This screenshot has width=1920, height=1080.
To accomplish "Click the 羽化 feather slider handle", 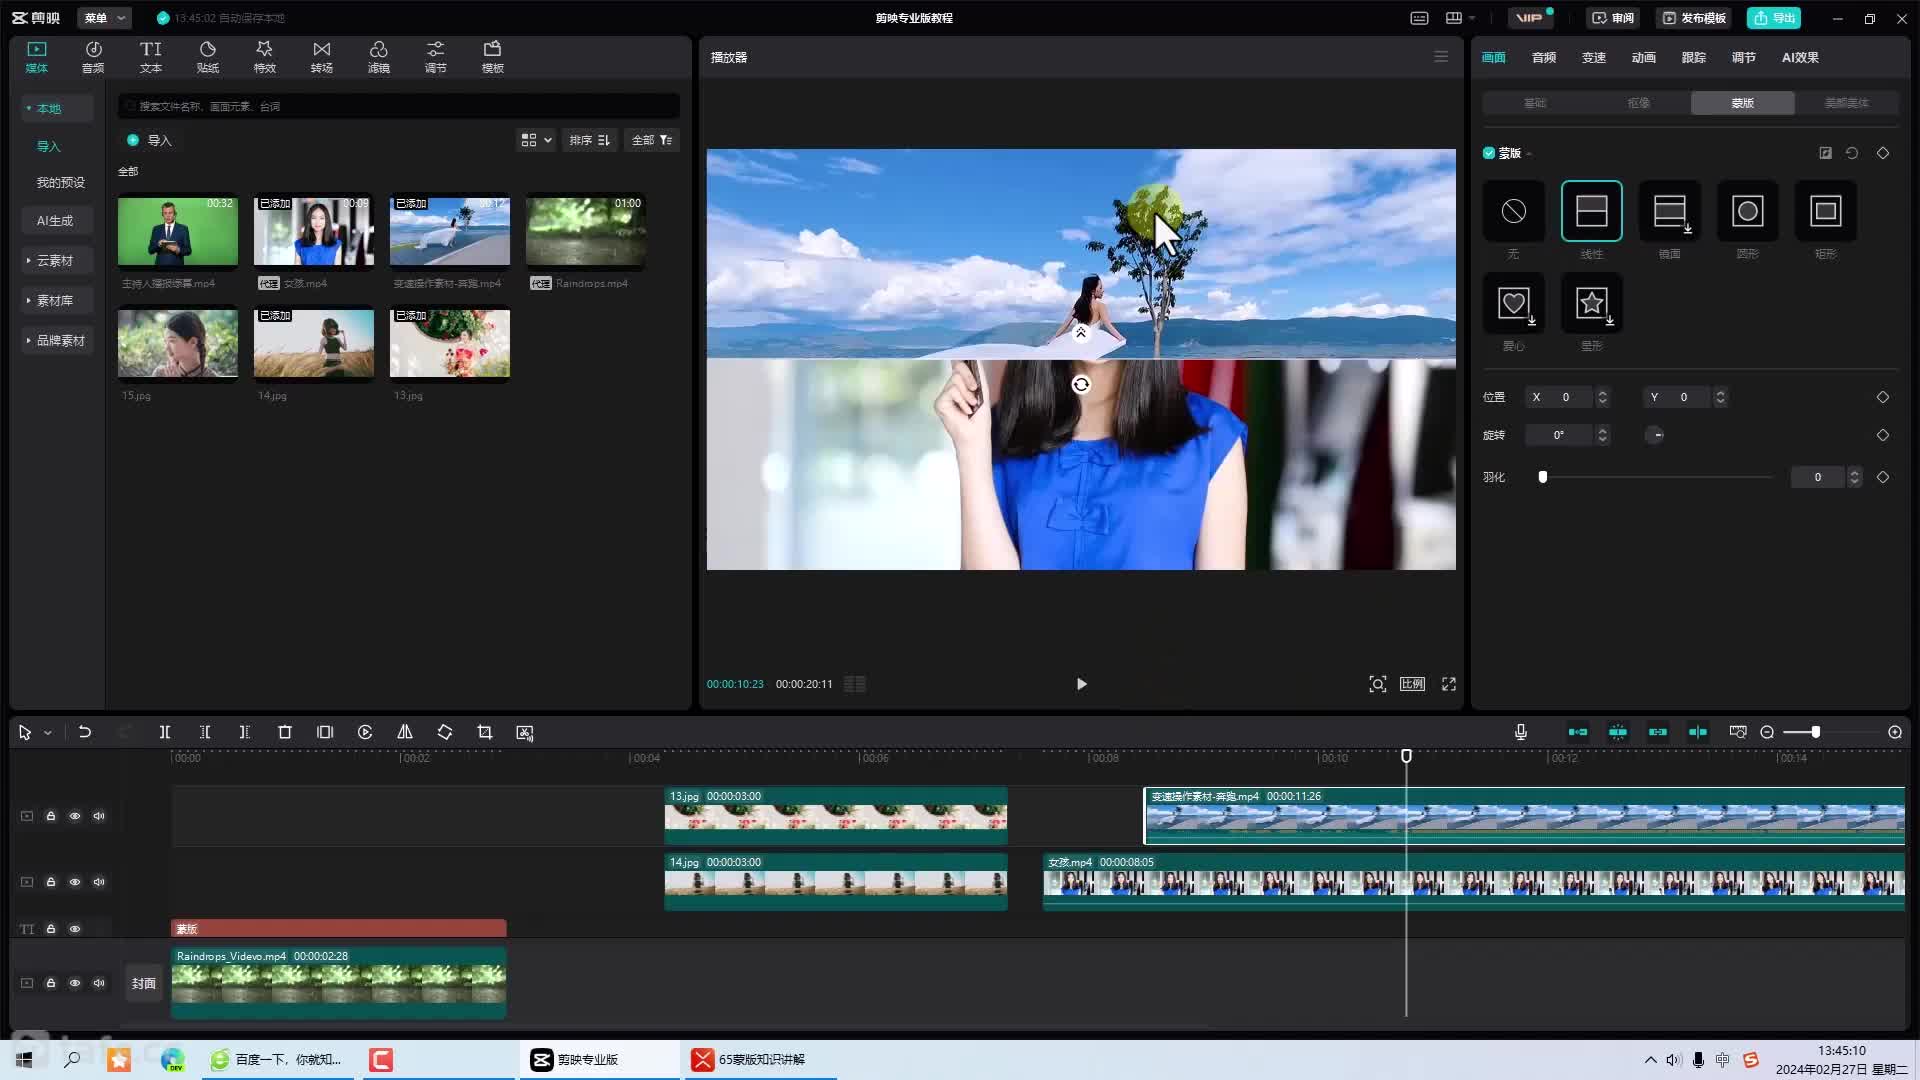I will coord(1542,477).
